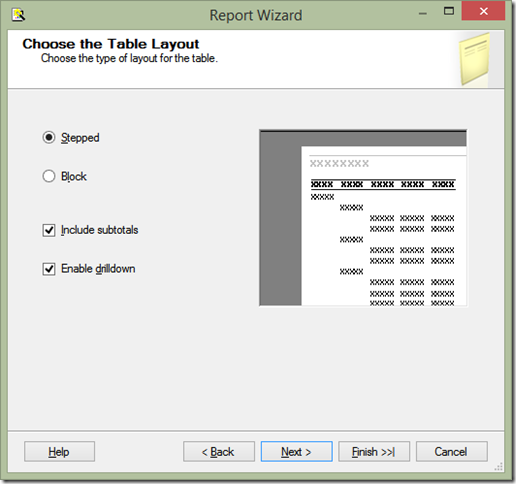Minimize the Report Wizard window
Image resolution: width=516 pixels, height=484 pixels.
423,14
